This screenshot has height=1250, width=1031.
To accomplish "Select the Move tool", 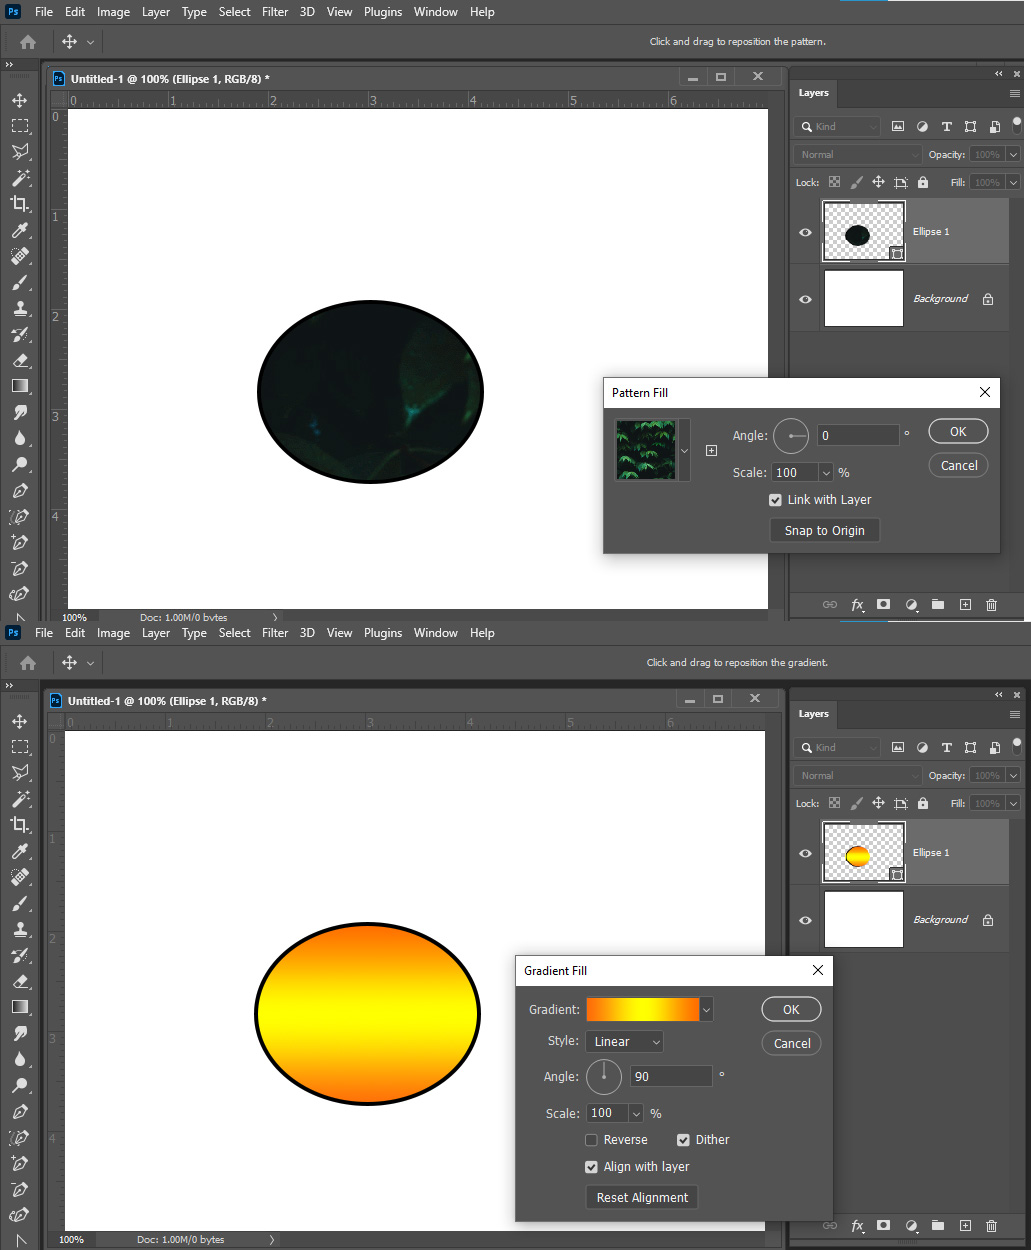I will (20, 100).
